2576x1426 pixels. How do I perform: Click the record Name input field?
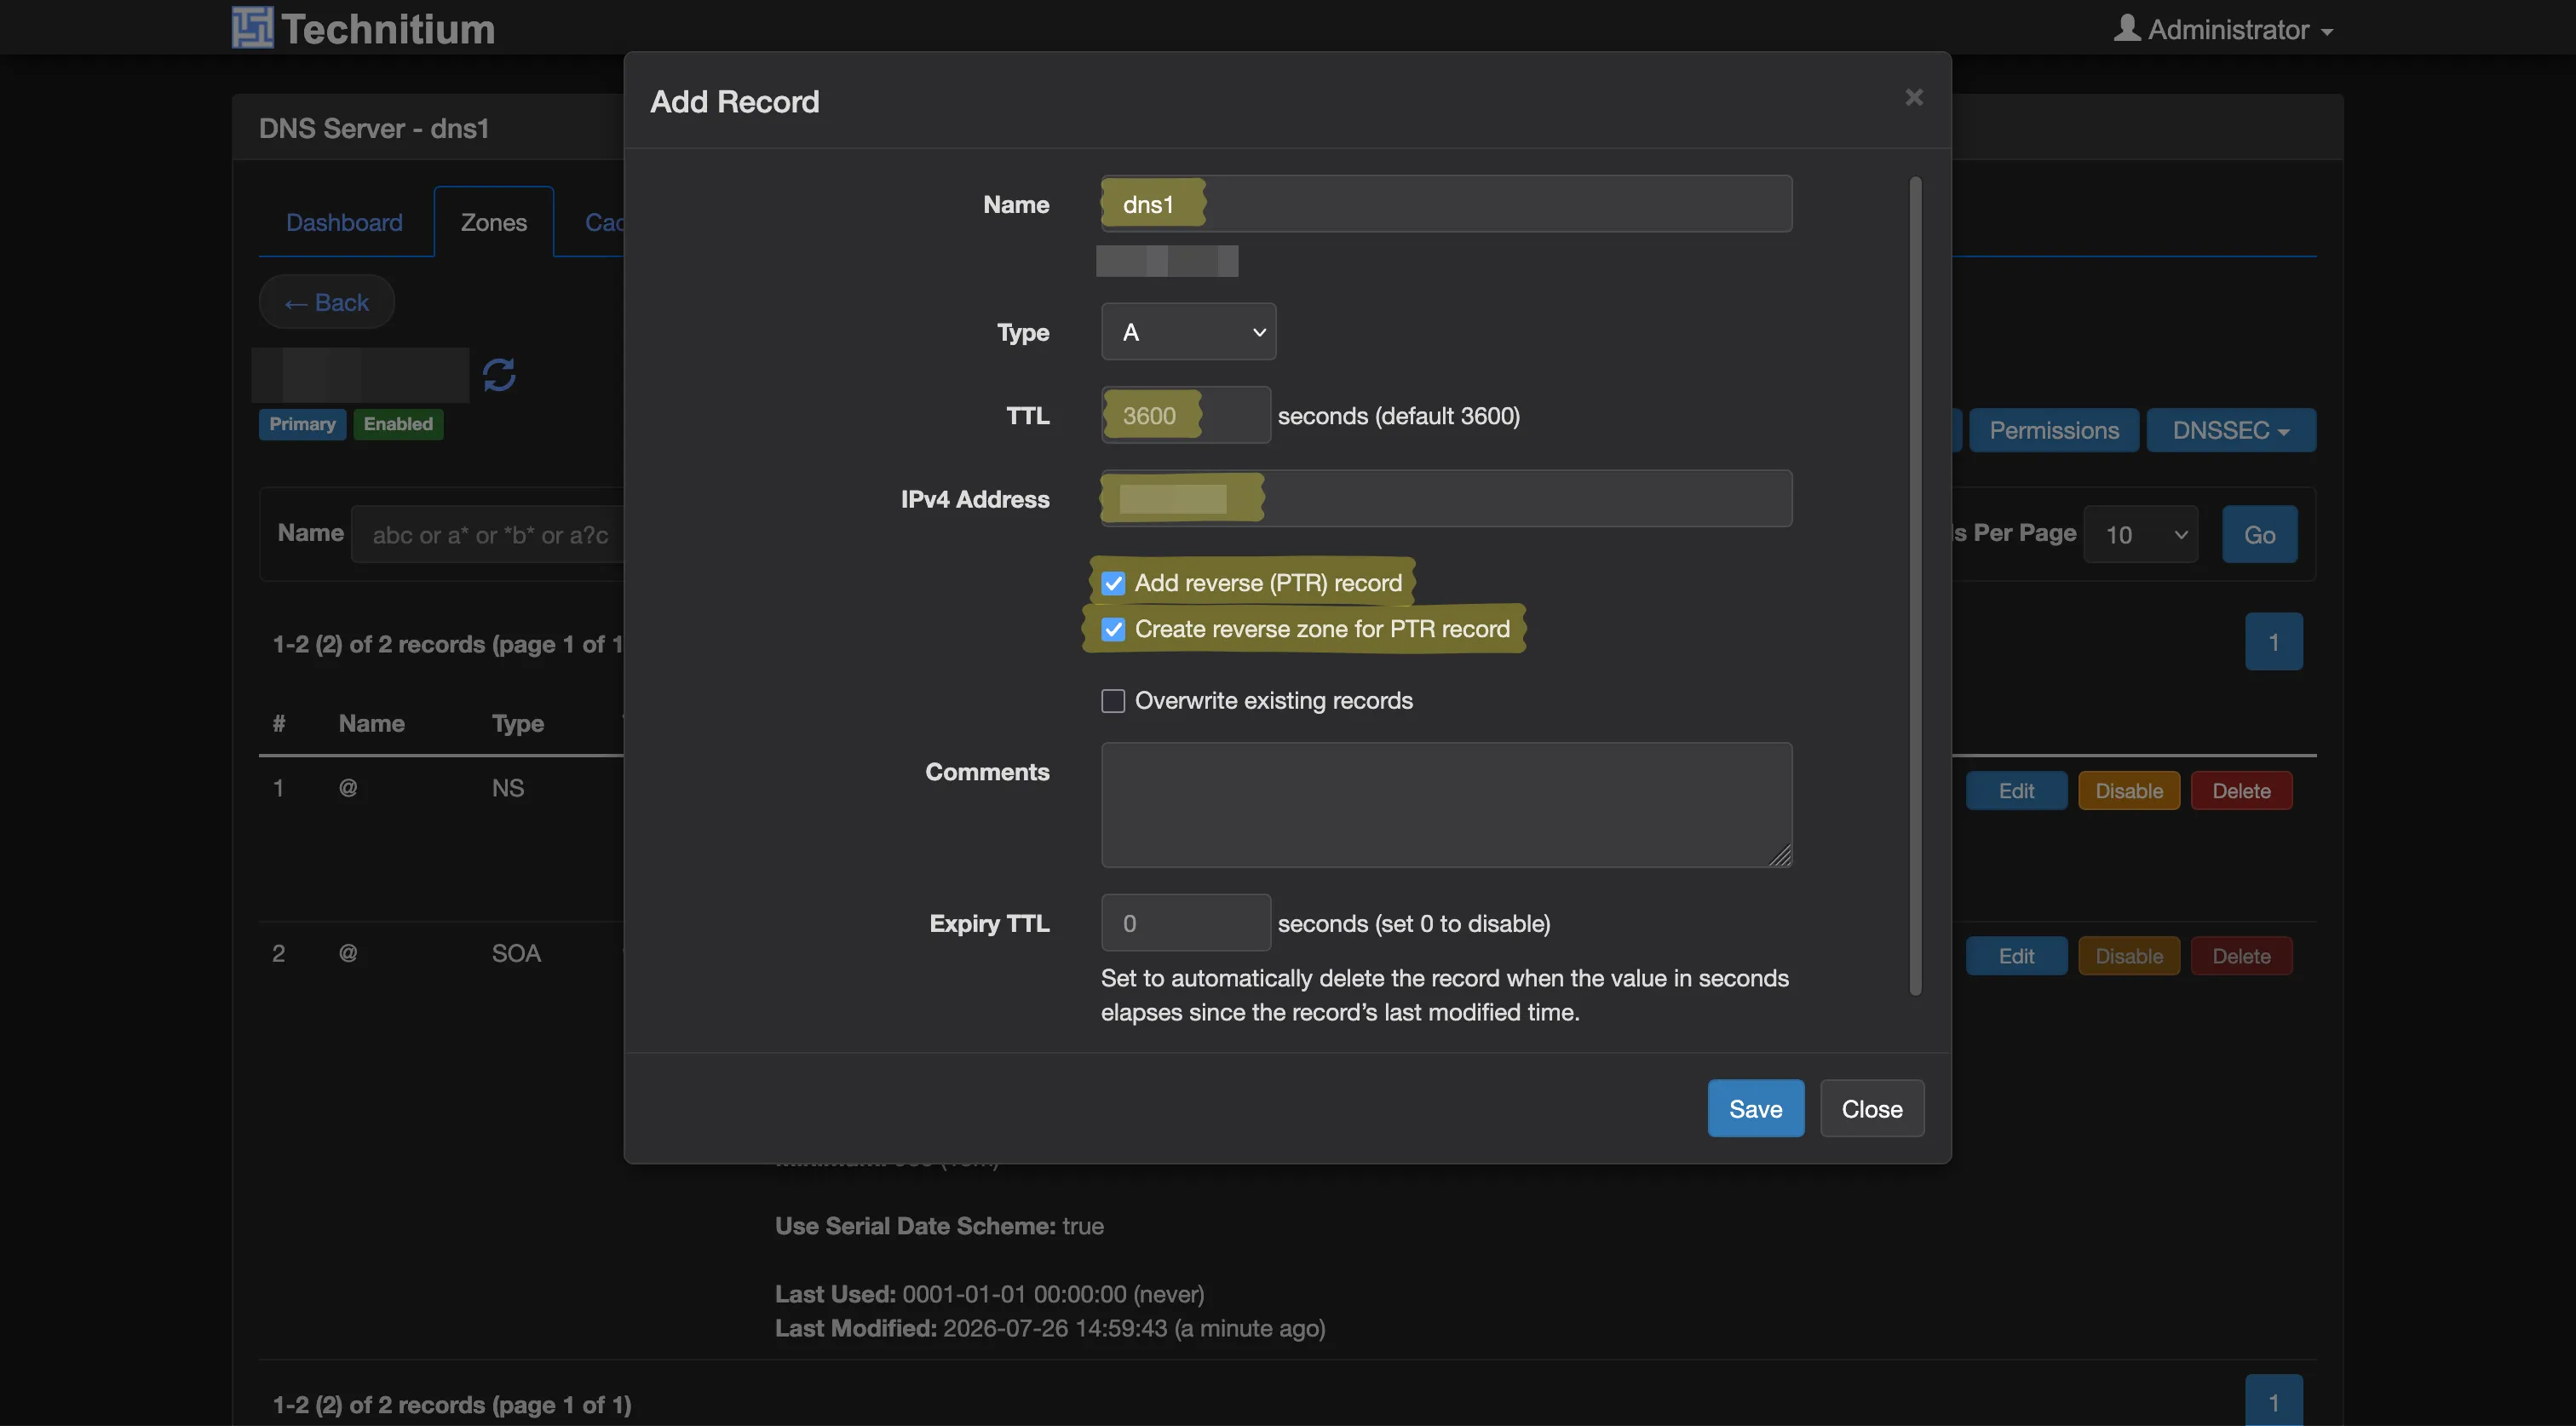1446,204
